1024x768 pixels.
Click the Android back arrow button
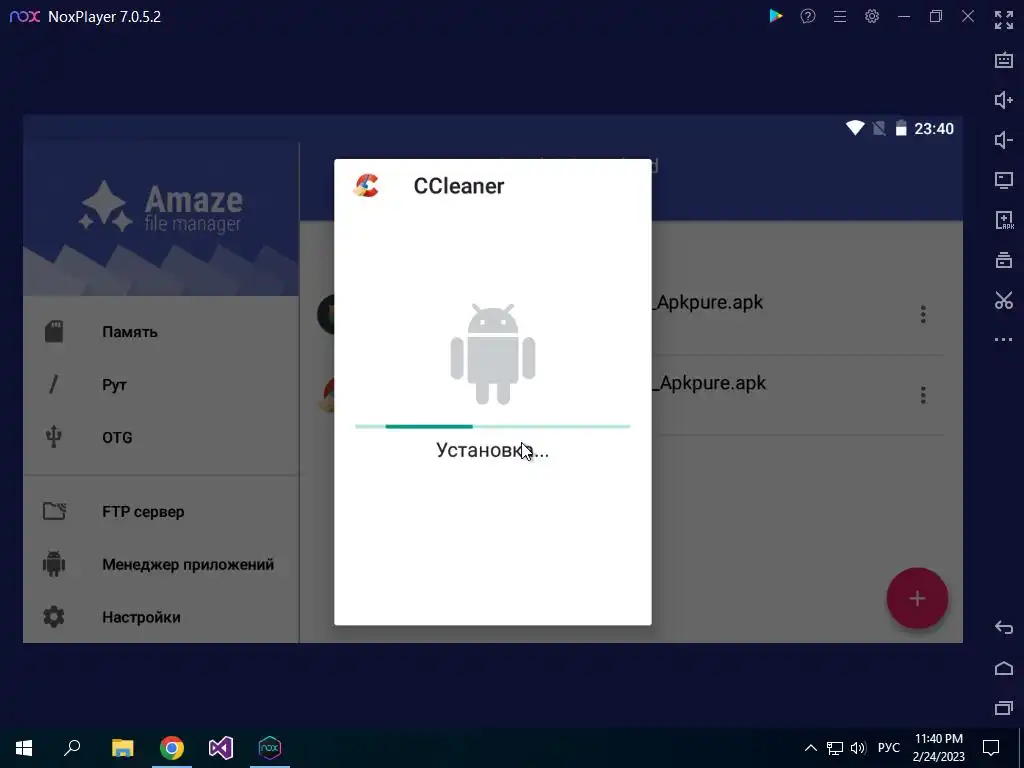click(x=1004, y=628)
